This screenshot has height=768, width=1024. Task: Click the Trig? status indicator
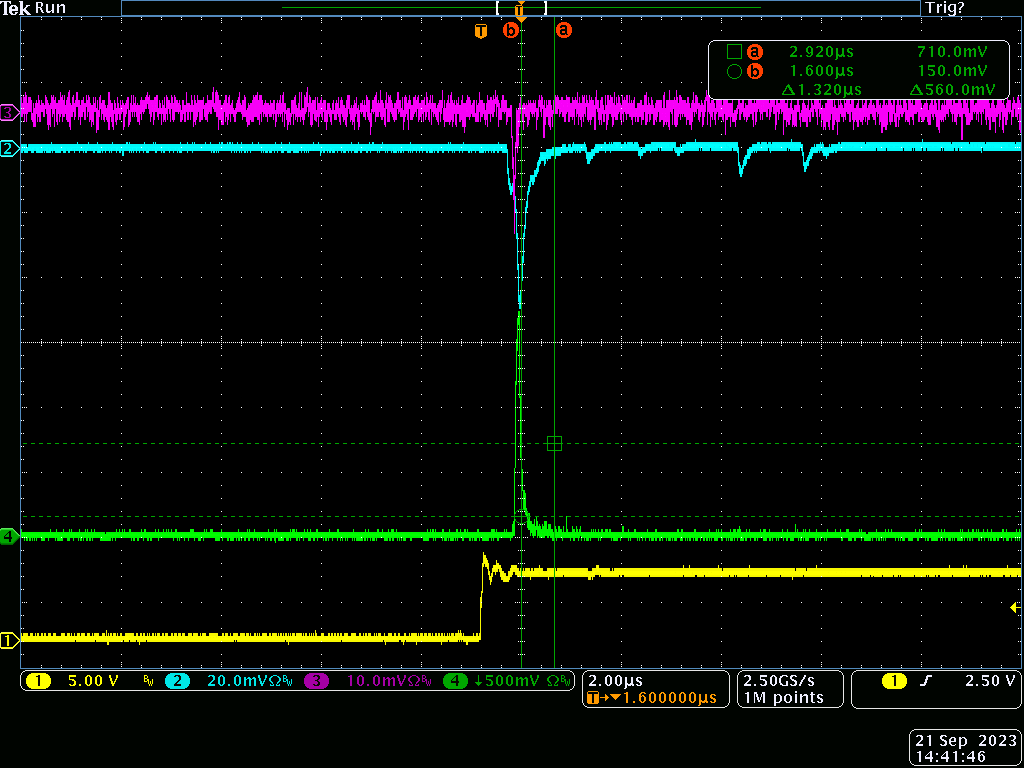coord(944,8)
